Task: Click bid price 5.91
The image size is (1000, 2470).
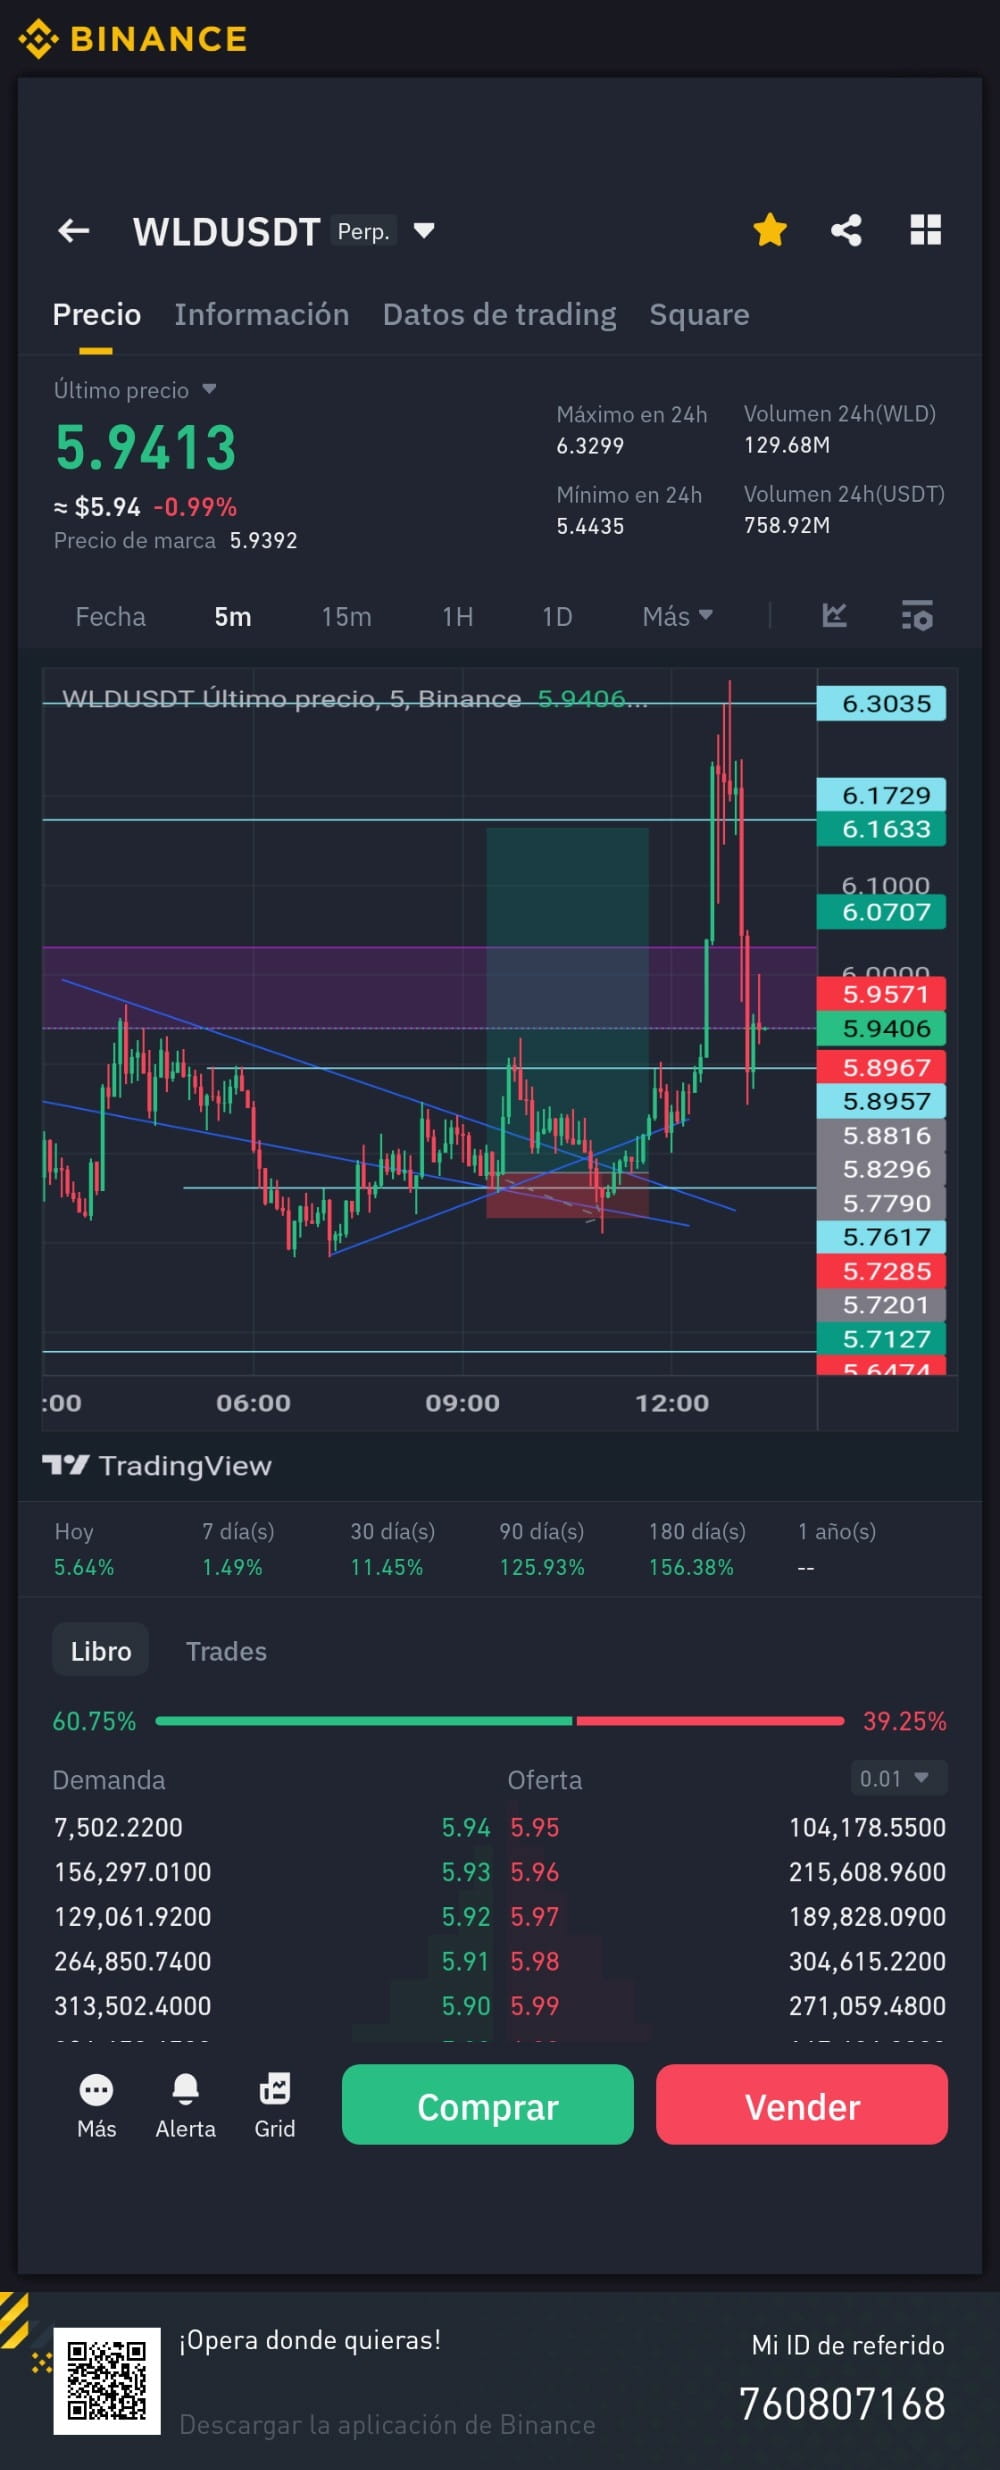Action: coord(466,1961)
